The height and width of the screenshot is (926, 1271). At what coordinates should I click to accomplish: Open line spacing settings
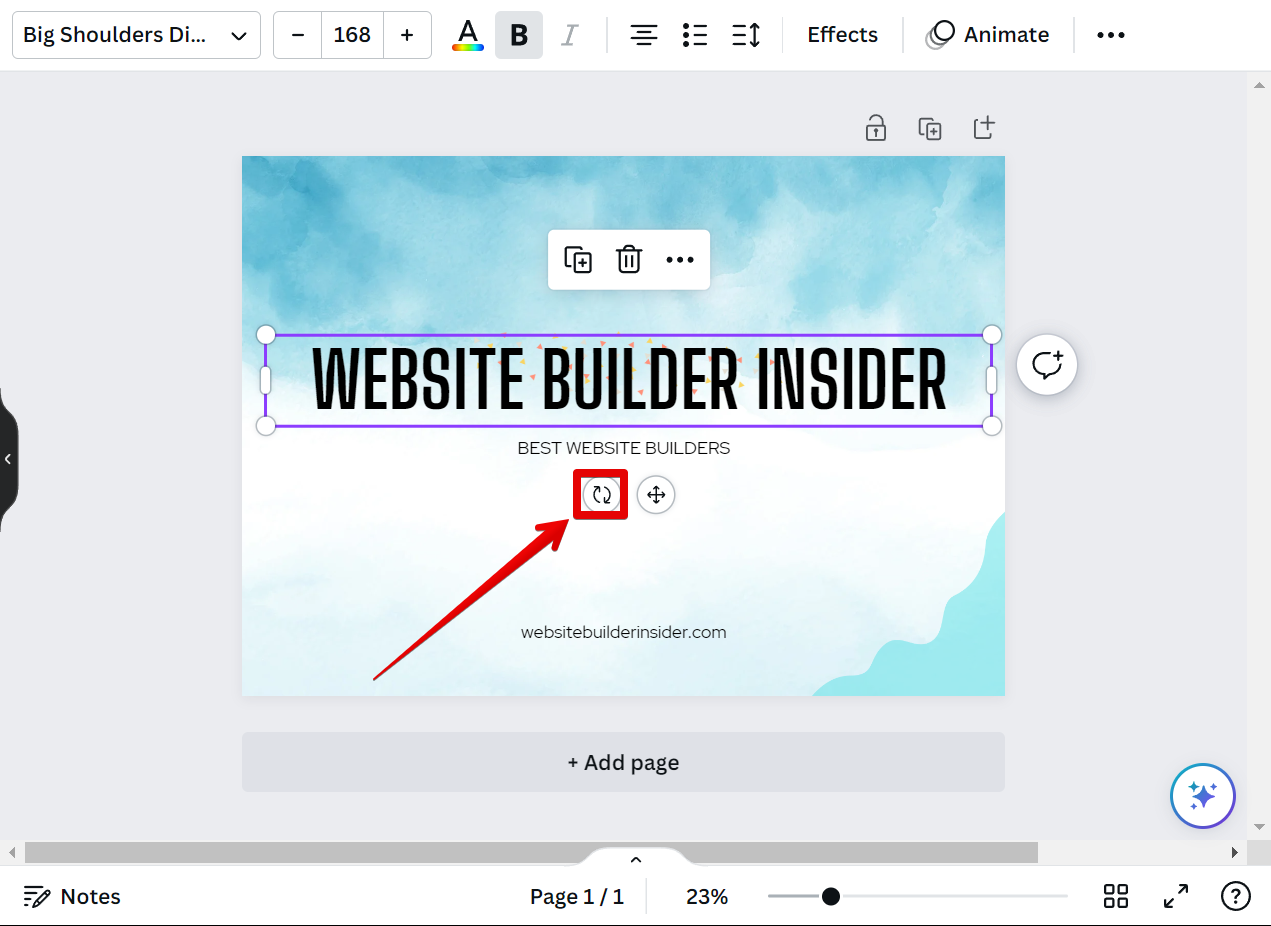(x=746, y=35)
